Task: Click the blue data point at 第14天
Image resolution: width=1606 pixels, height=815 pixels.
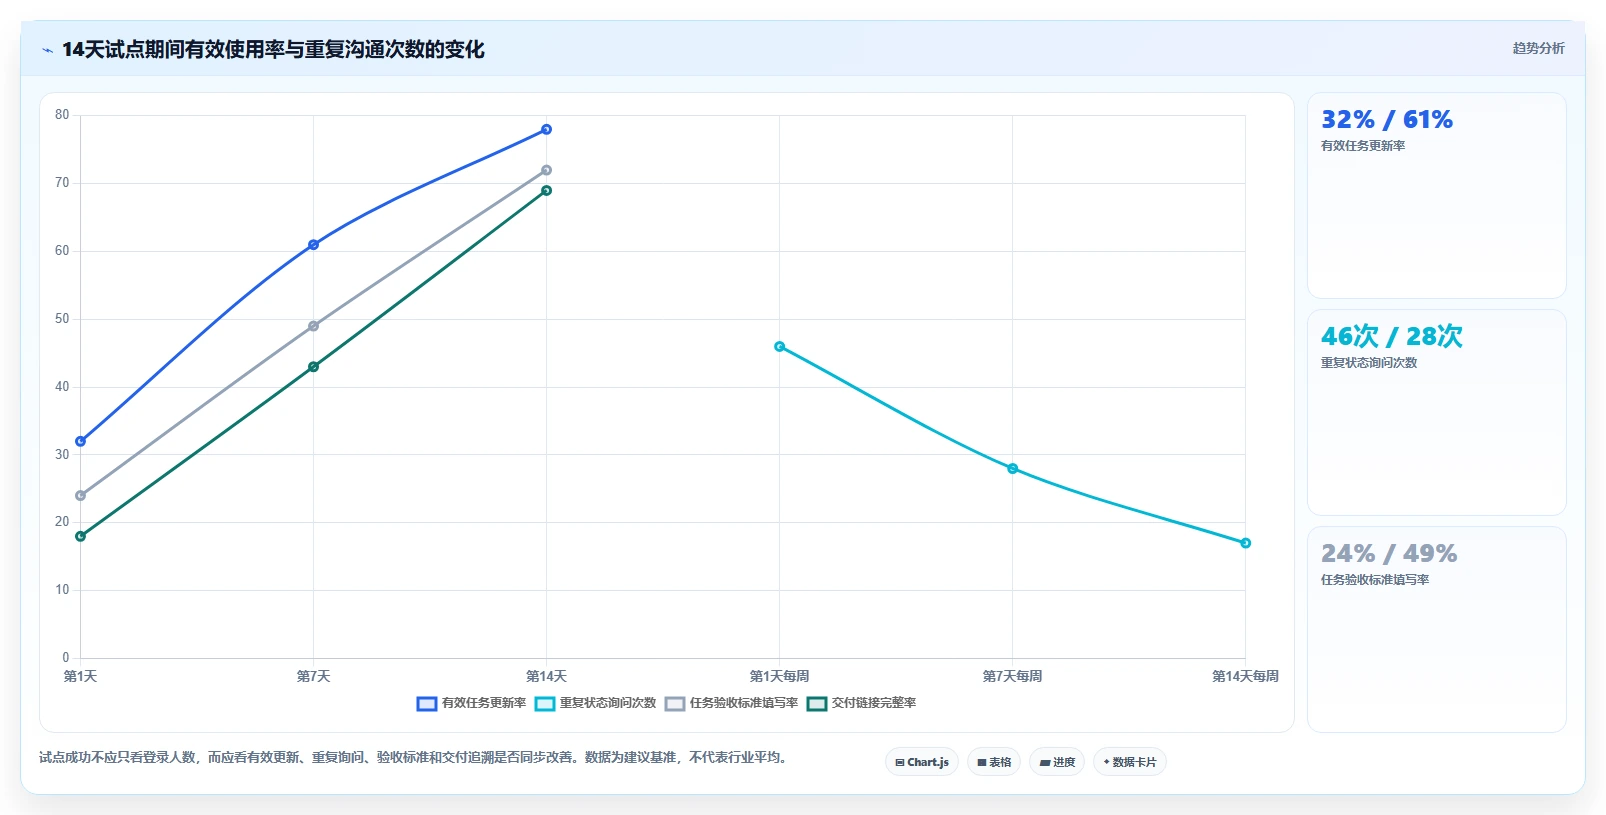Action: [x=546, y=130]
